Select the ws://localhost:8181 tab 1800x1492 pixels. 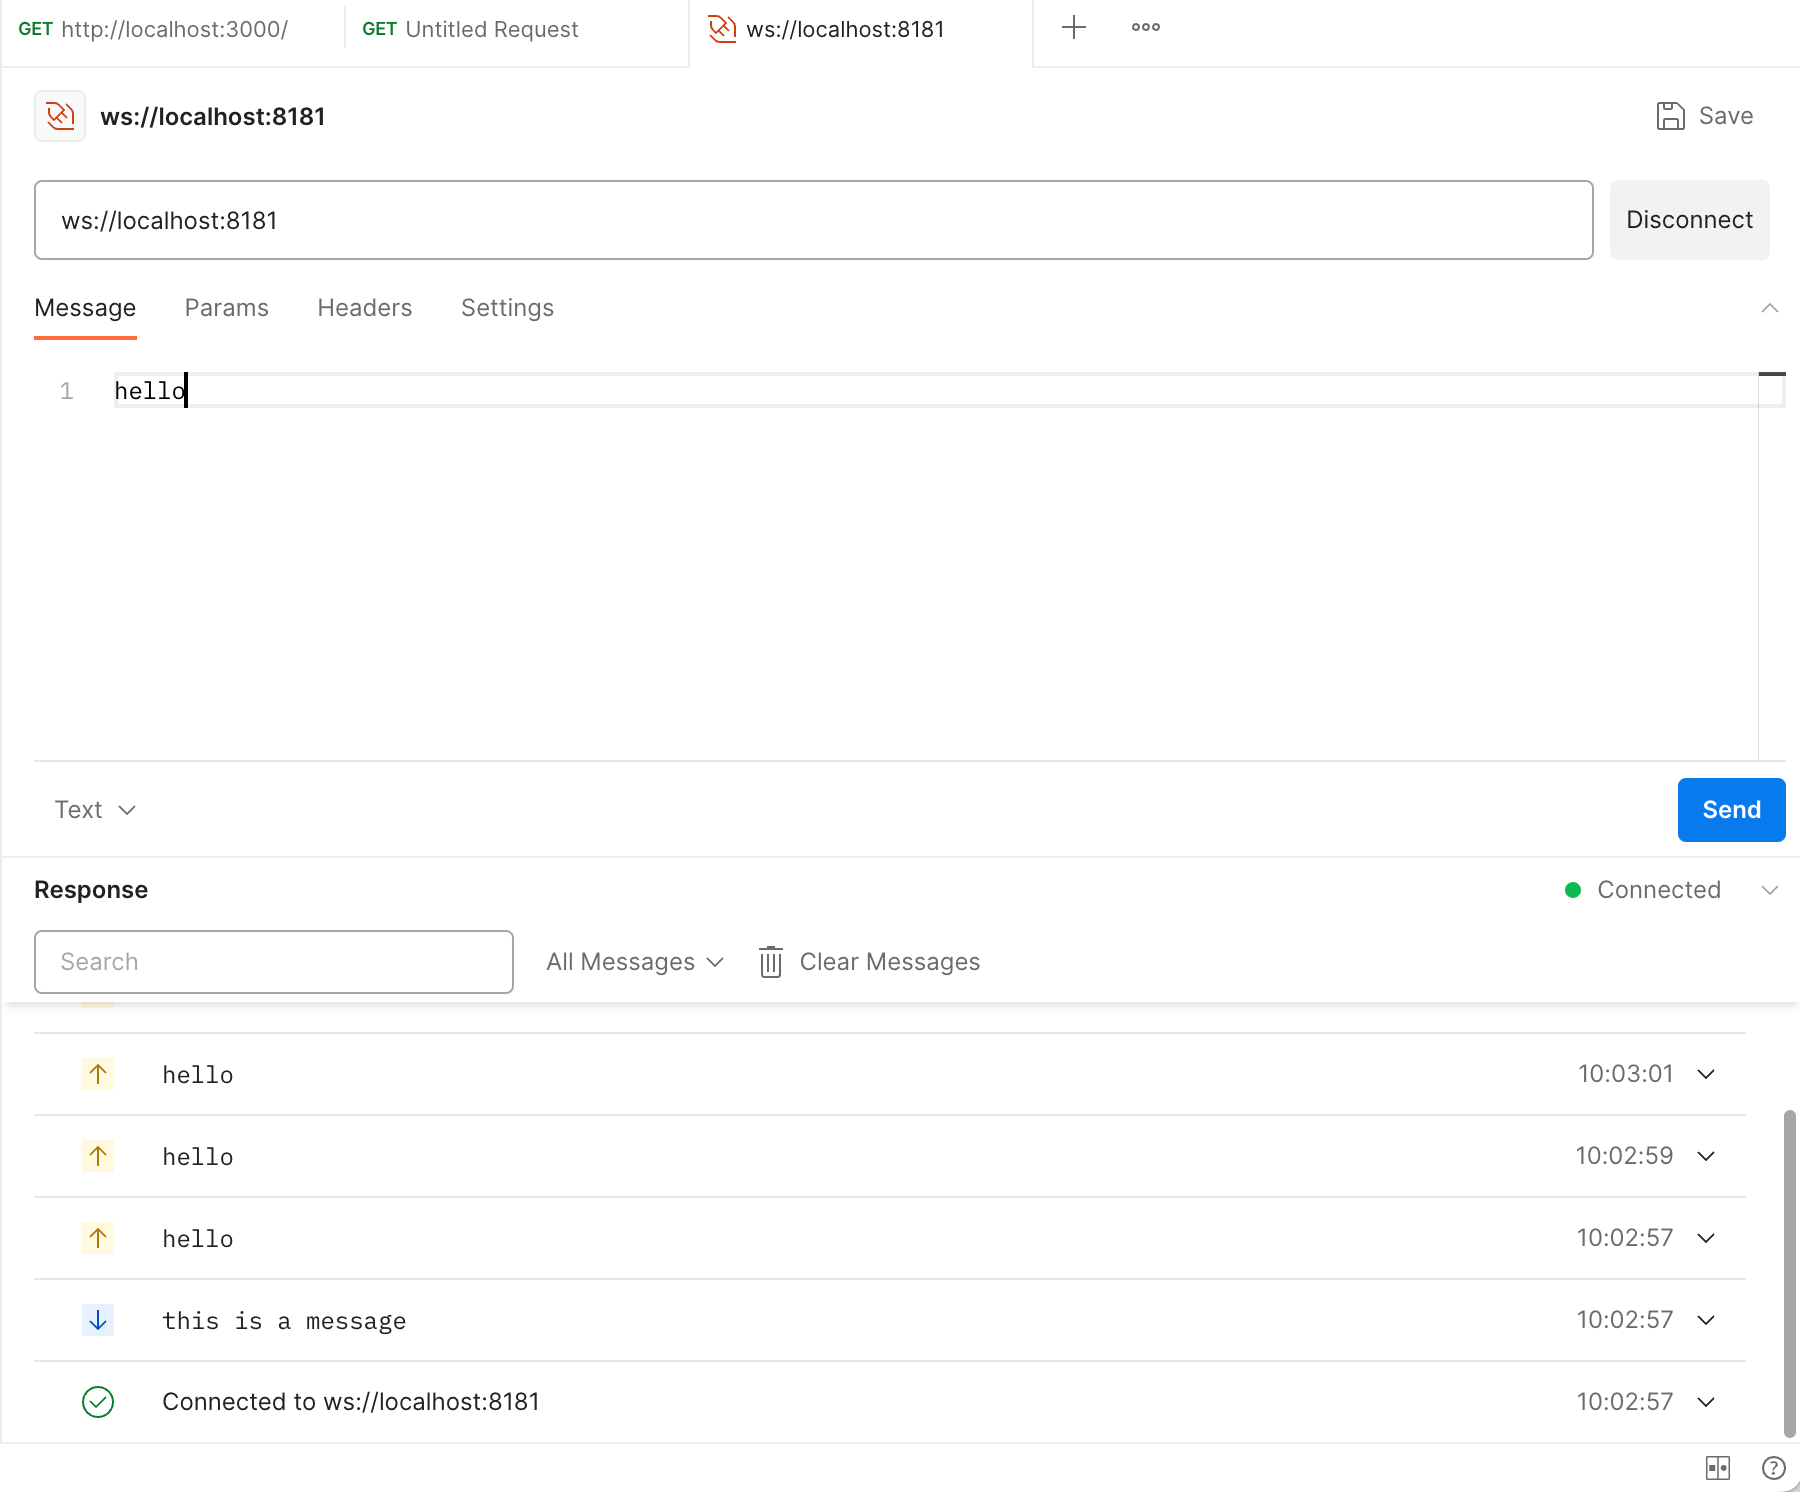pyautogui.click(x=861, y=30)
